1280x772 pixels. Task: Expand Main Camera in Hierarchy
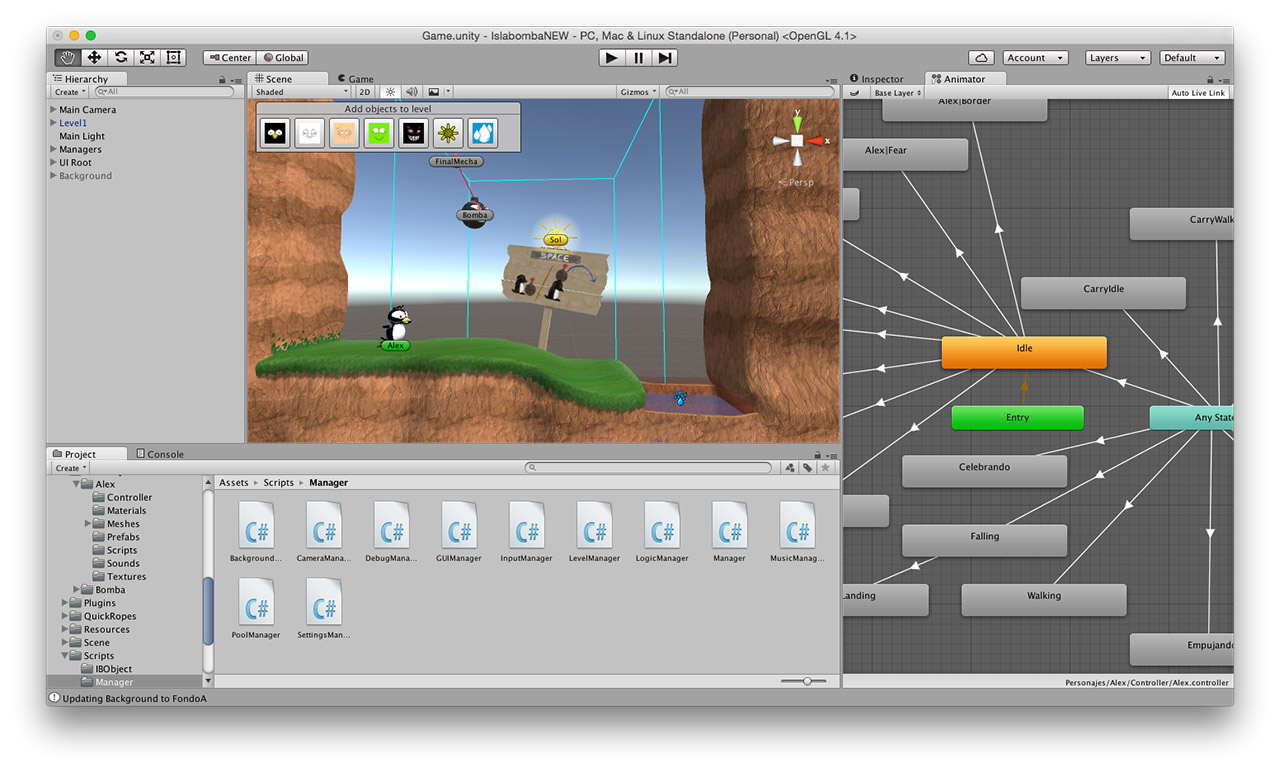pyautogui.click(x=54, y=110)
